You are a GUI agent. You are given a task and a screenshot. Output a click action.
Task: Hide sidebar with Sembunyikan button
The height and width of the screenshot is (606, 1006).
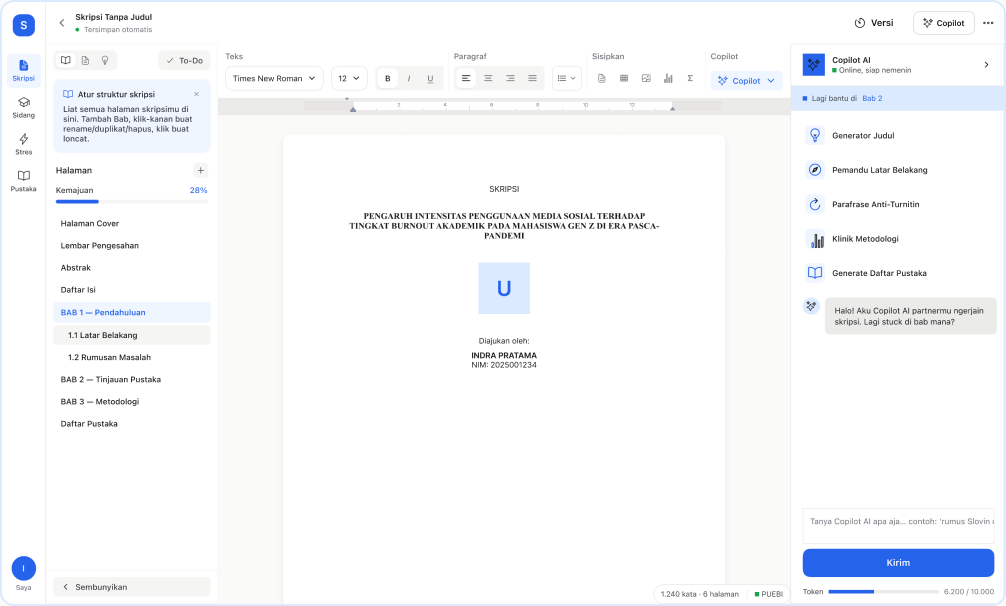[132, 587]
